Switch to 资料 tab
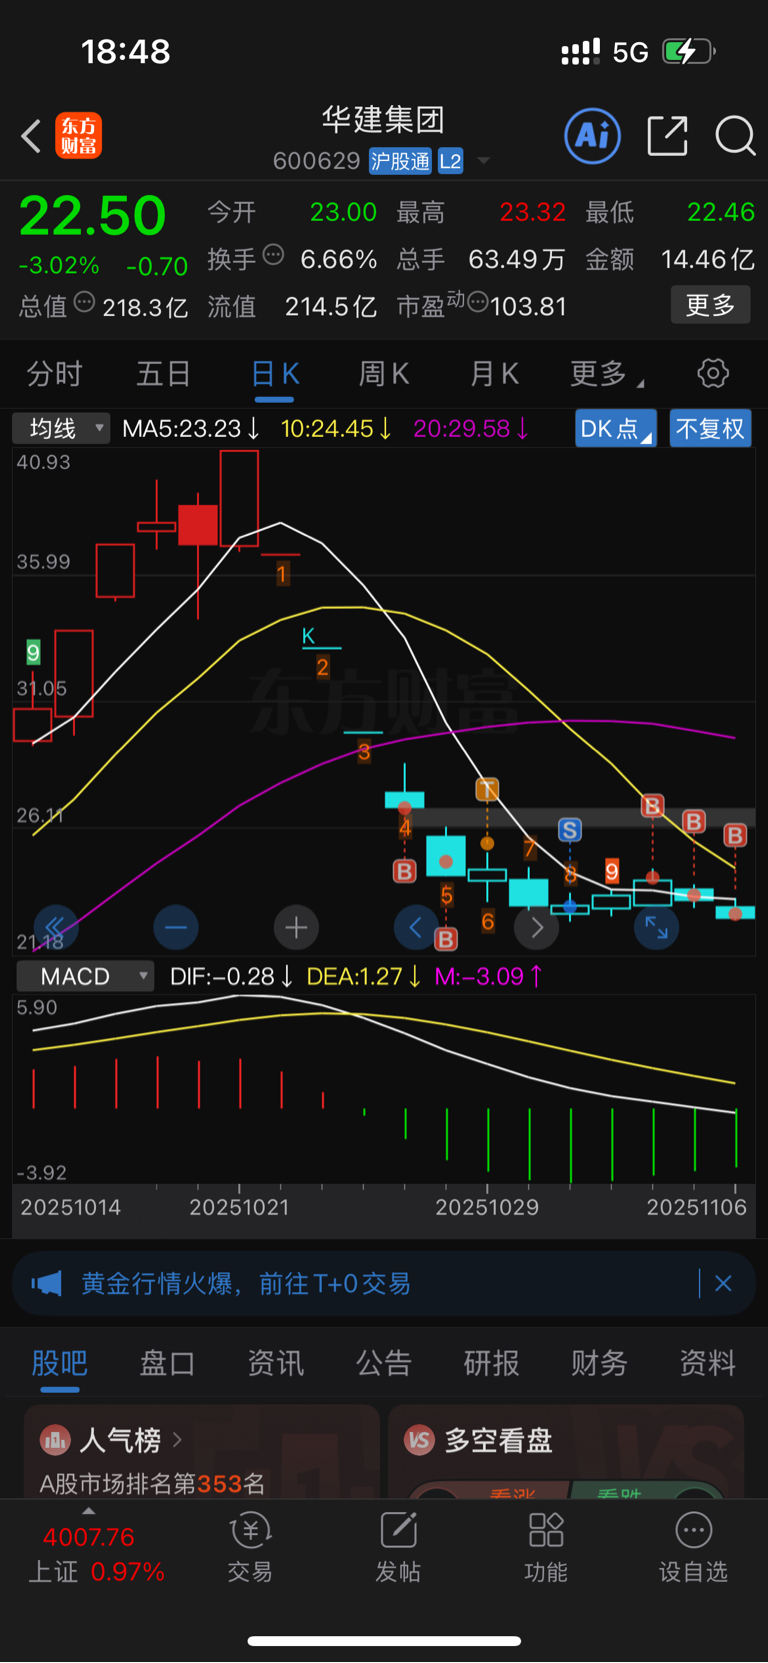This screenshot has width=768, height=1663. [x=707, y=1363]
